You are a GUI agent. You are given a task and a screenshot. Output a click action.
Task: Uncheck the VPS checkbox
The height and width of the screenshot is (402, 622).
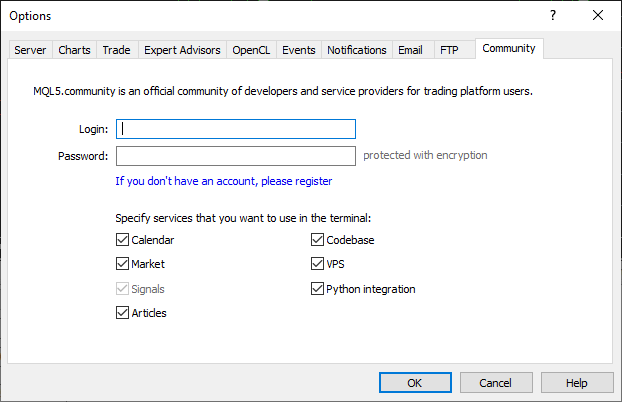point(317,265)
